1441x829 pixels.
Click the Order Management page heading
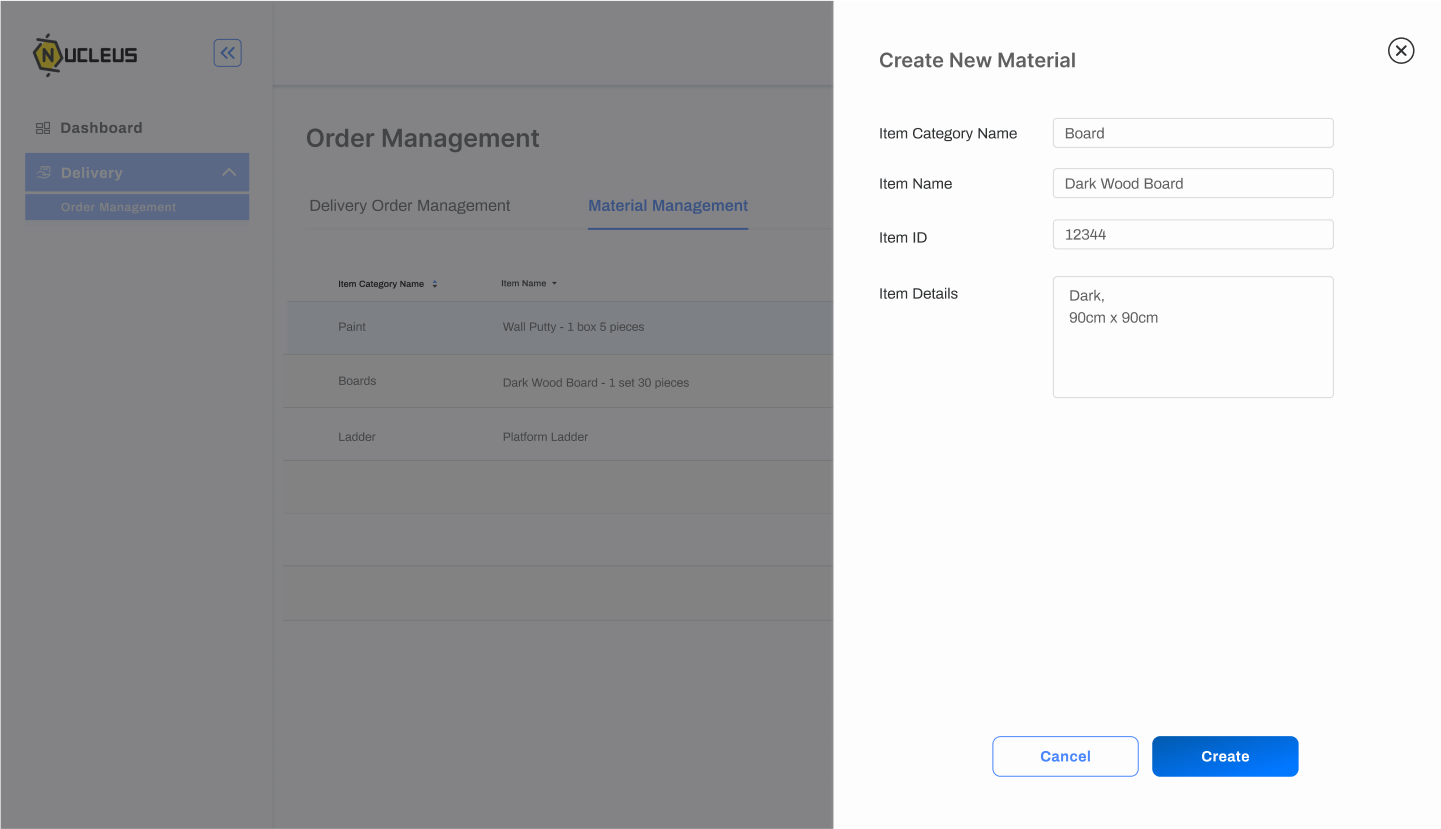(423, 138)
